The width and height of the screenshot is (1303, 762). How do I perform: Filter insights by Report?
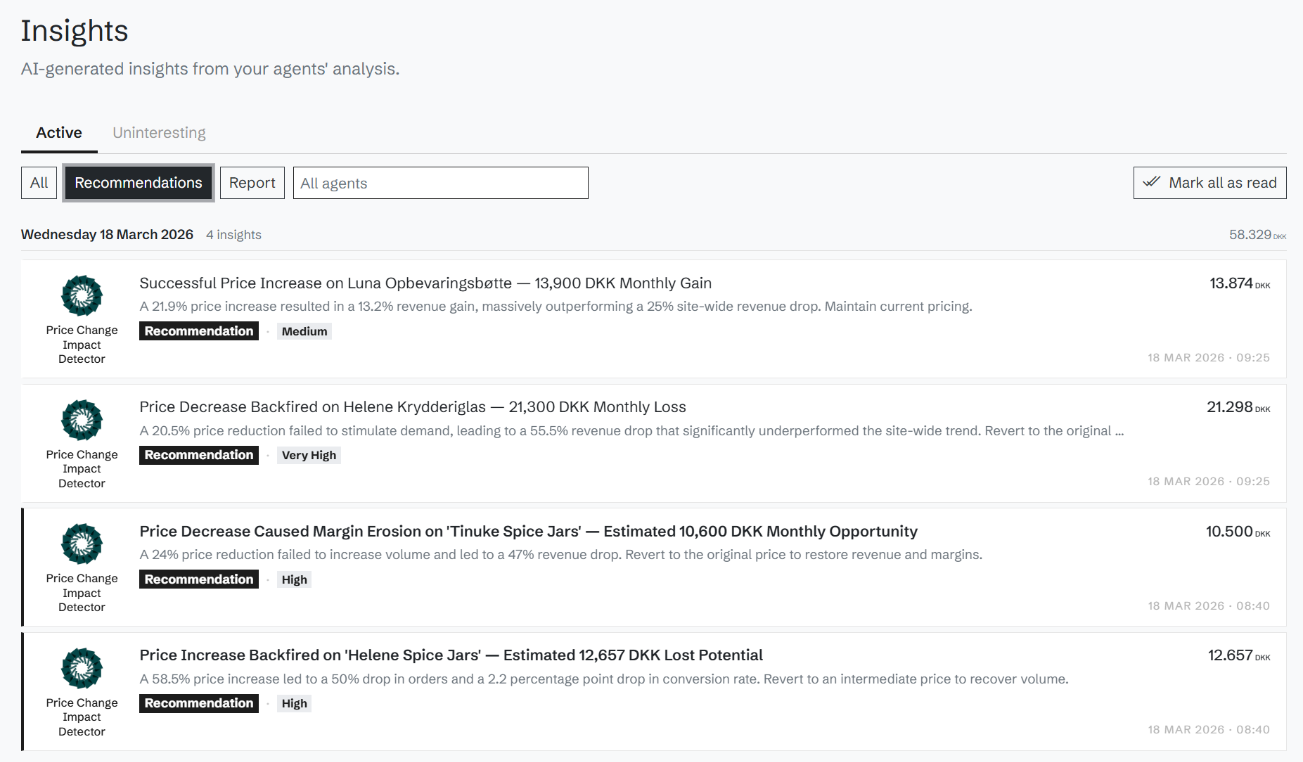pos(252,183)
